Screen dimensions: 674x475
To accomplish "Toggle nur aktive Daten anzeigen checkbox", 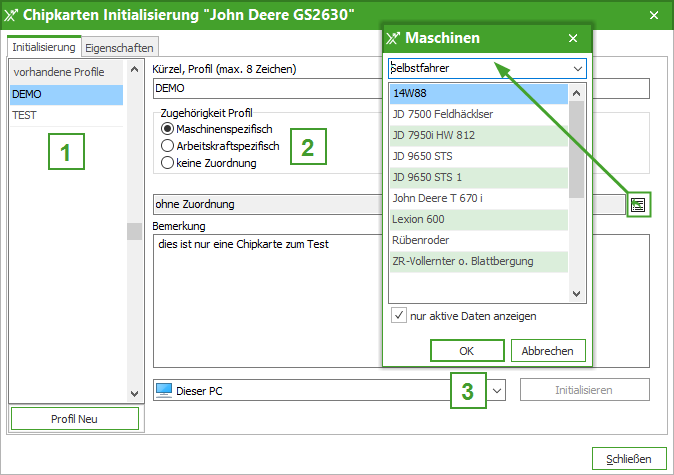I will pos(399,316).
